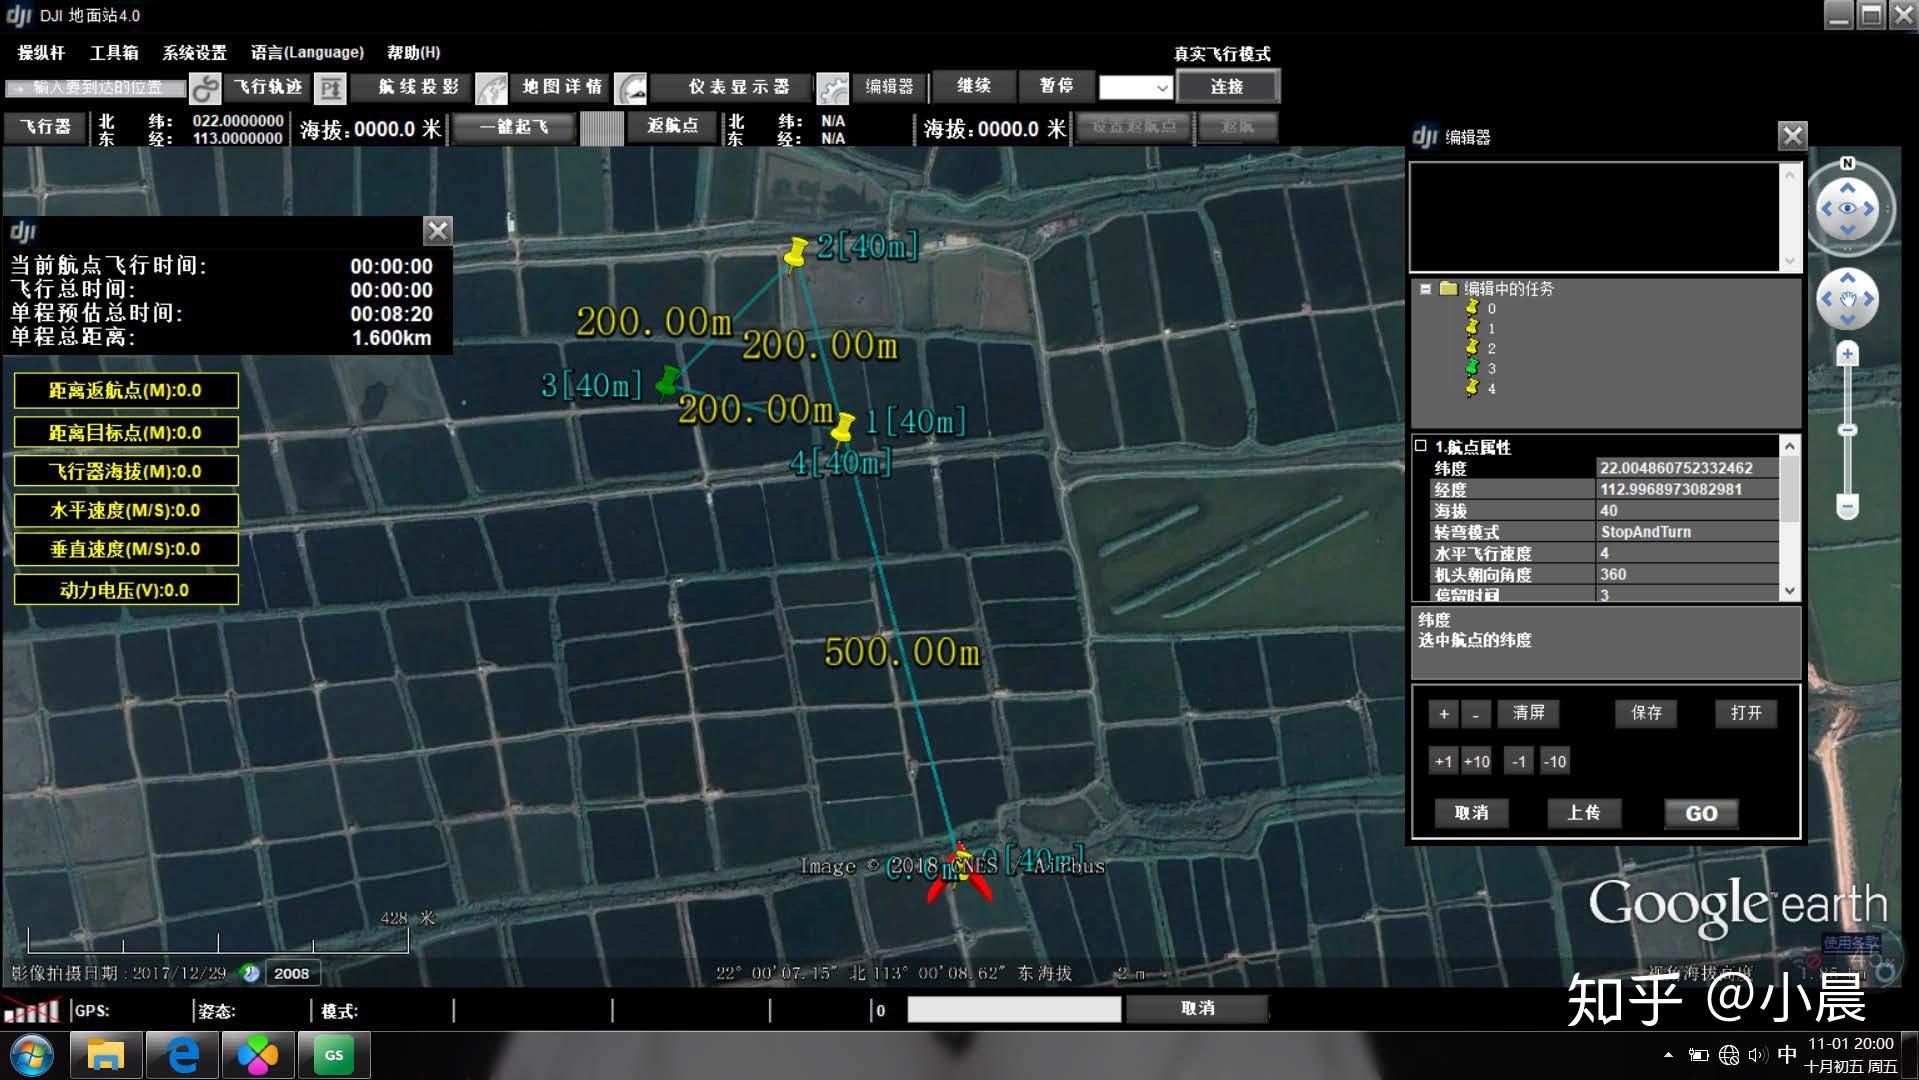Click the gear icon beside 编辑器
The image size is (1919, 1080).
click(832, 88)
